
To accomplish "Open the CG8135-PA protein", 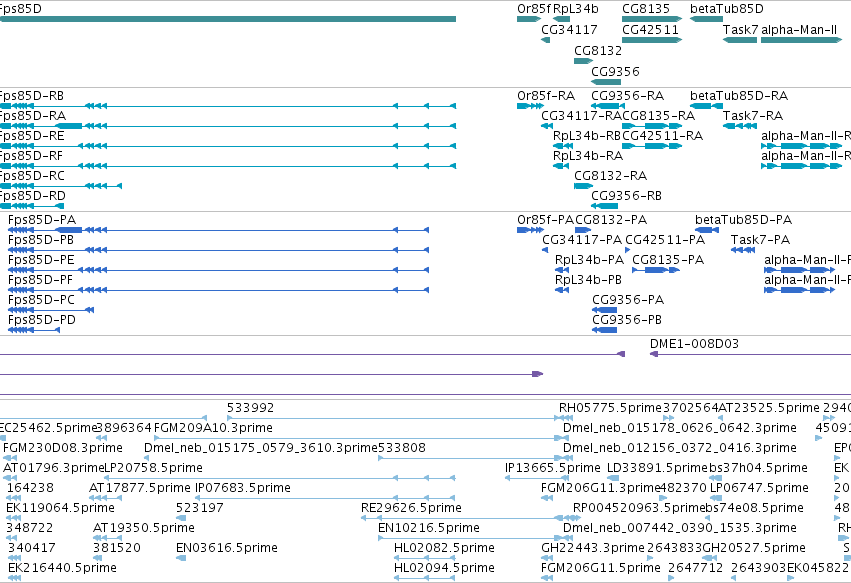I will point(656,270).
